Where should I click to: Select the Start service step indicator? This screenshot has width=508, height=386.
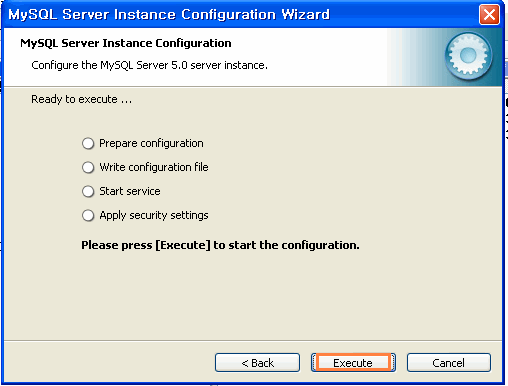(x=88, y=191)
